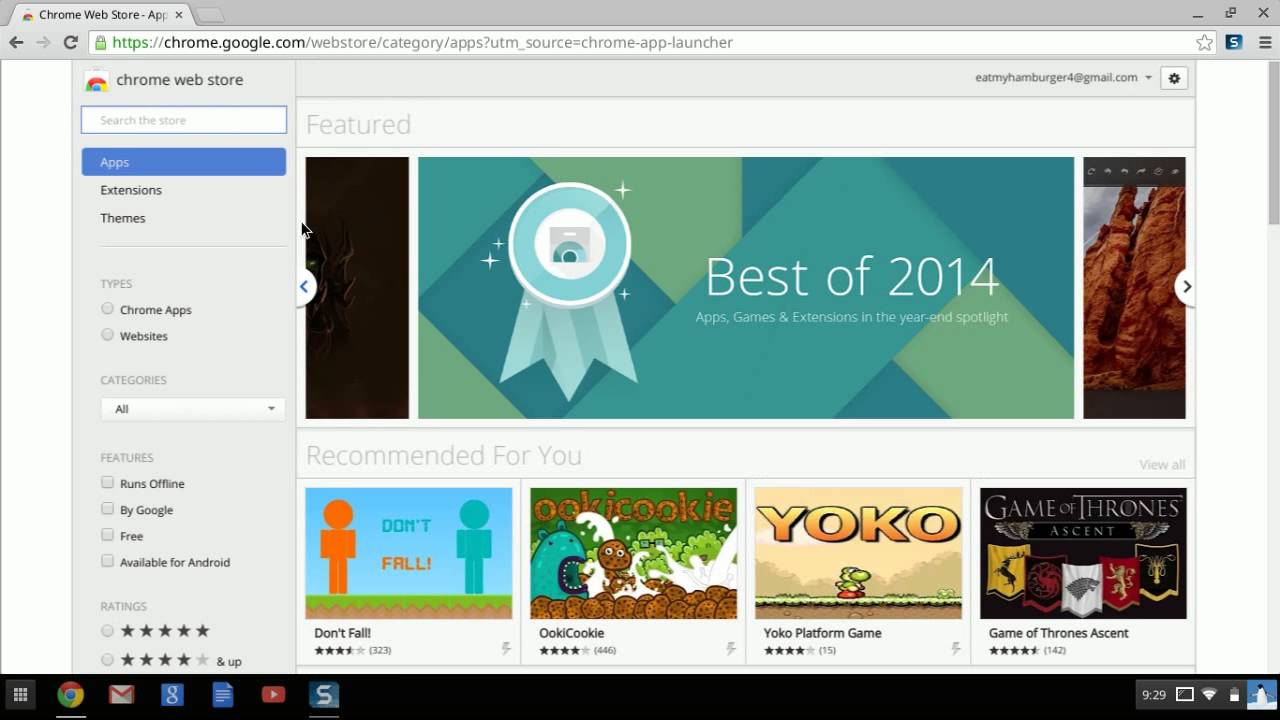Image resolution: width=1280 pixels, height=720 pixels.
Task: Enable the Runs Offline filter
Action: 107,483
